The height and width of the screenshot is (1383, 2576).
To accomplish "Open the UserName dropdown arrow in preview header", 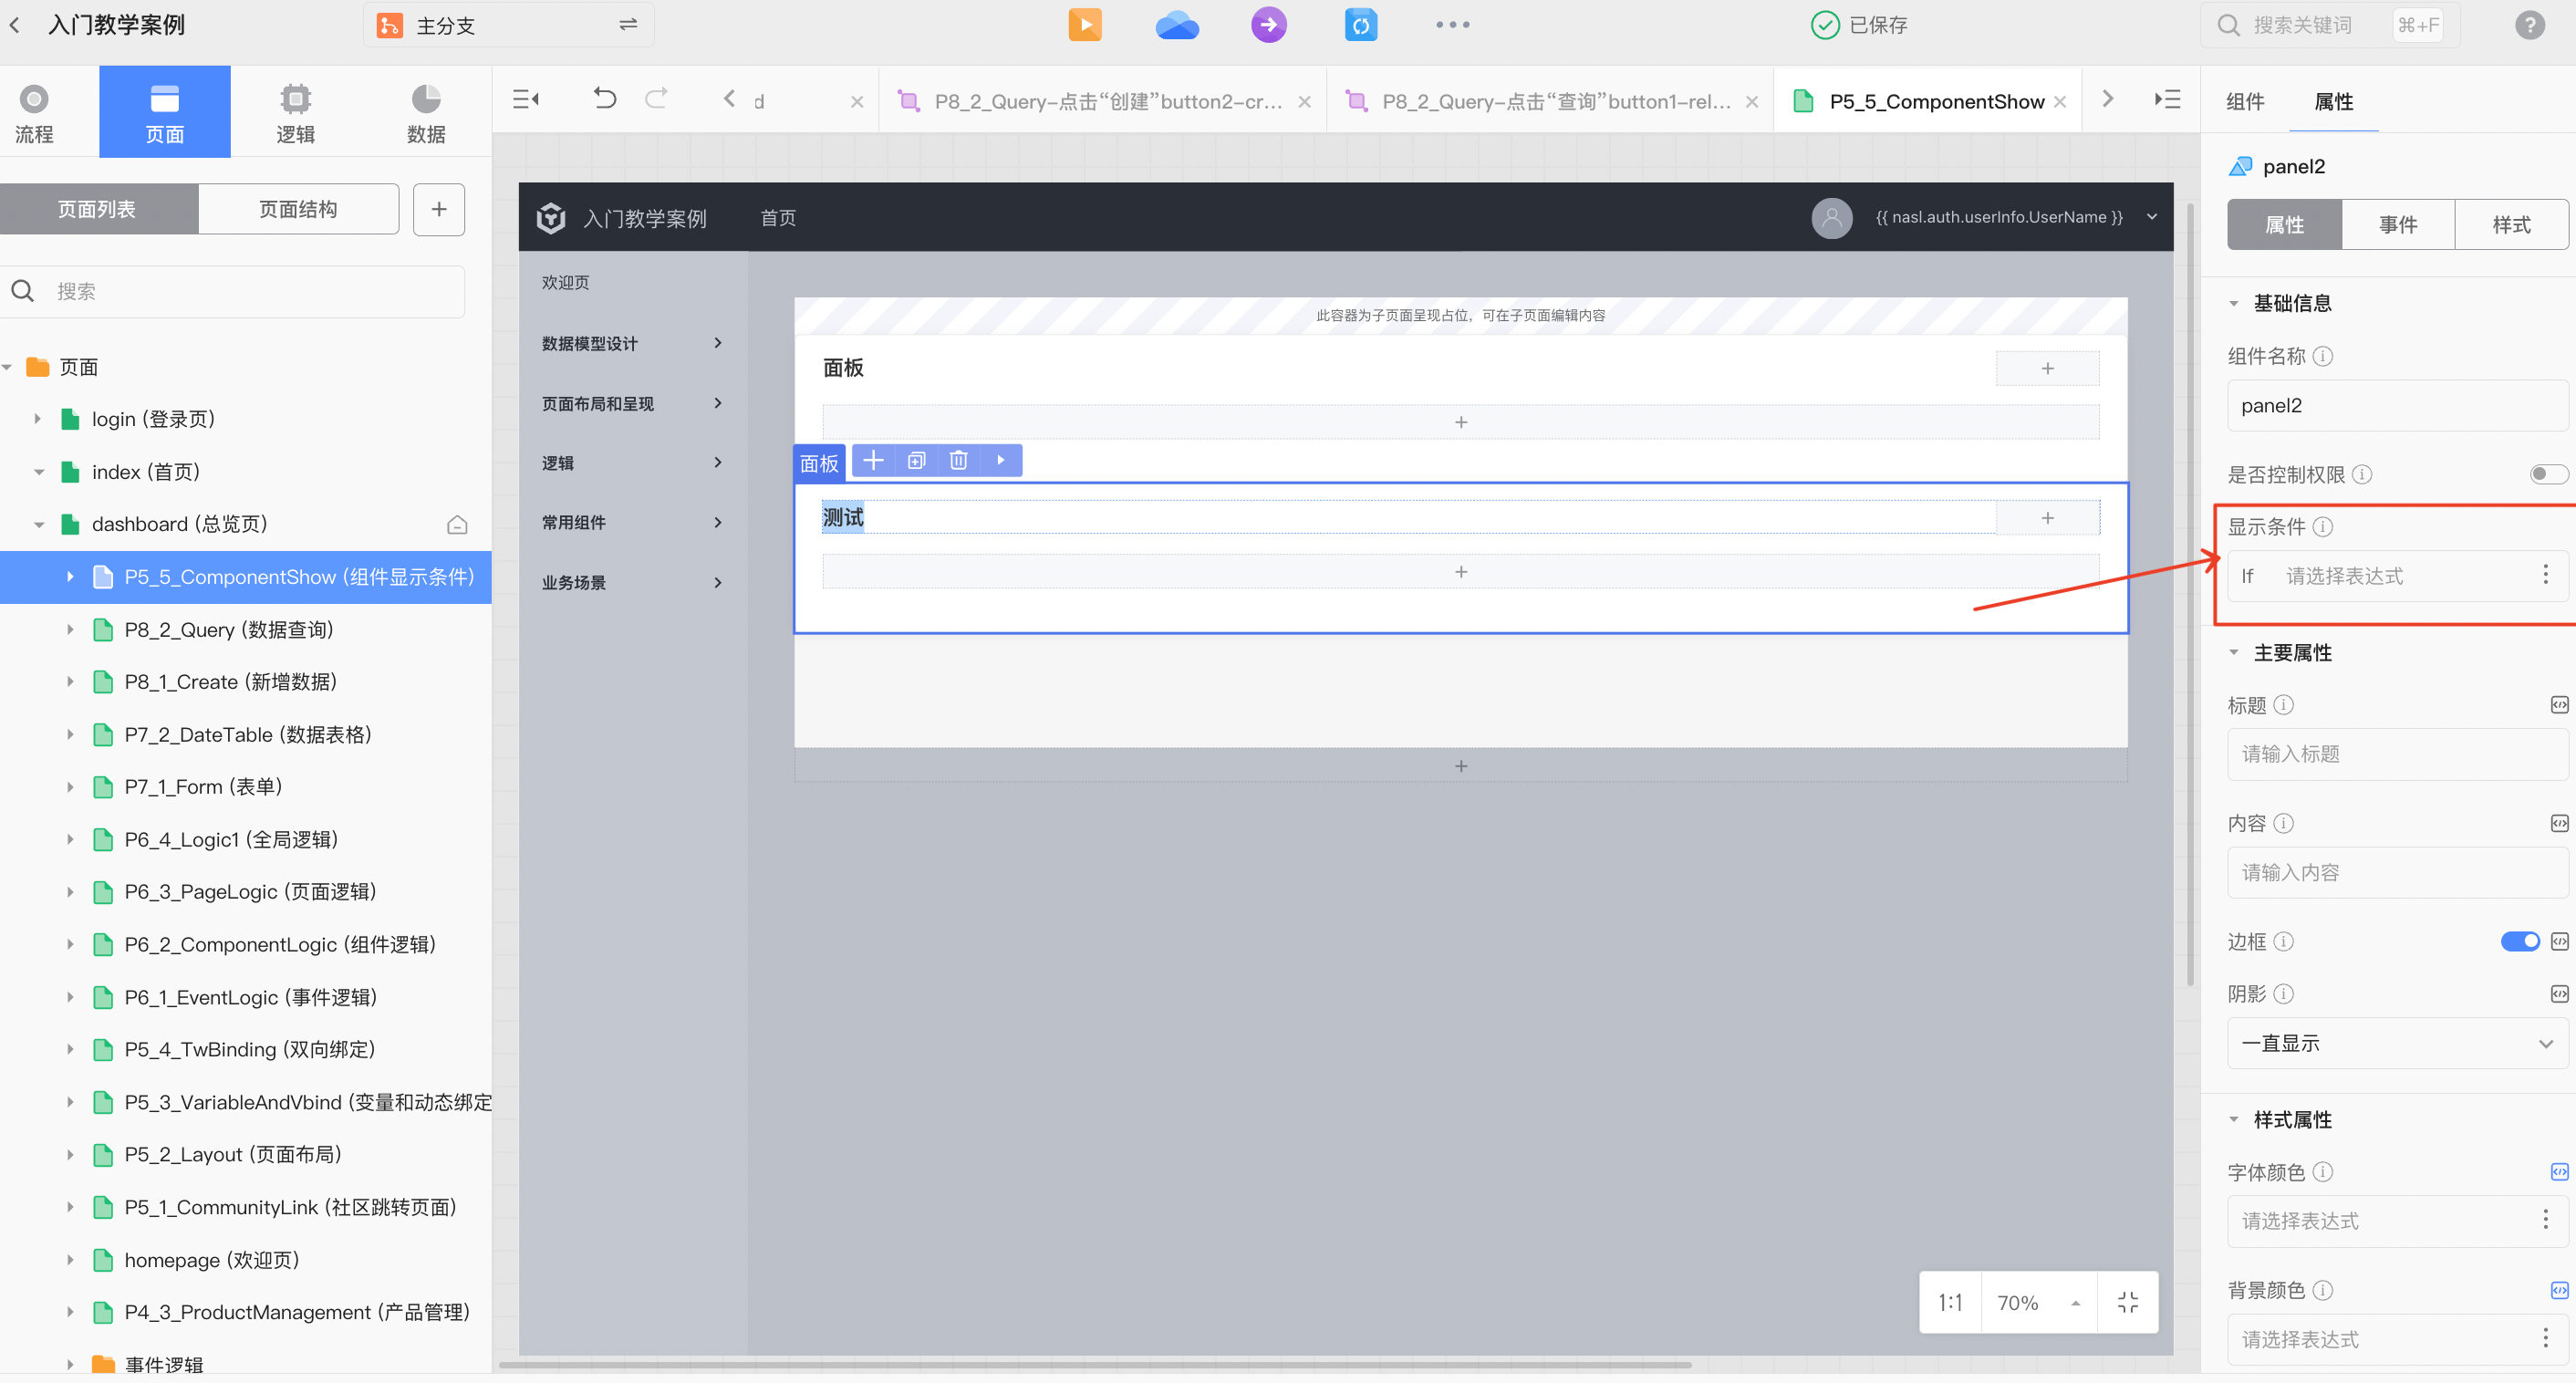I will (x=2152, y=217).
